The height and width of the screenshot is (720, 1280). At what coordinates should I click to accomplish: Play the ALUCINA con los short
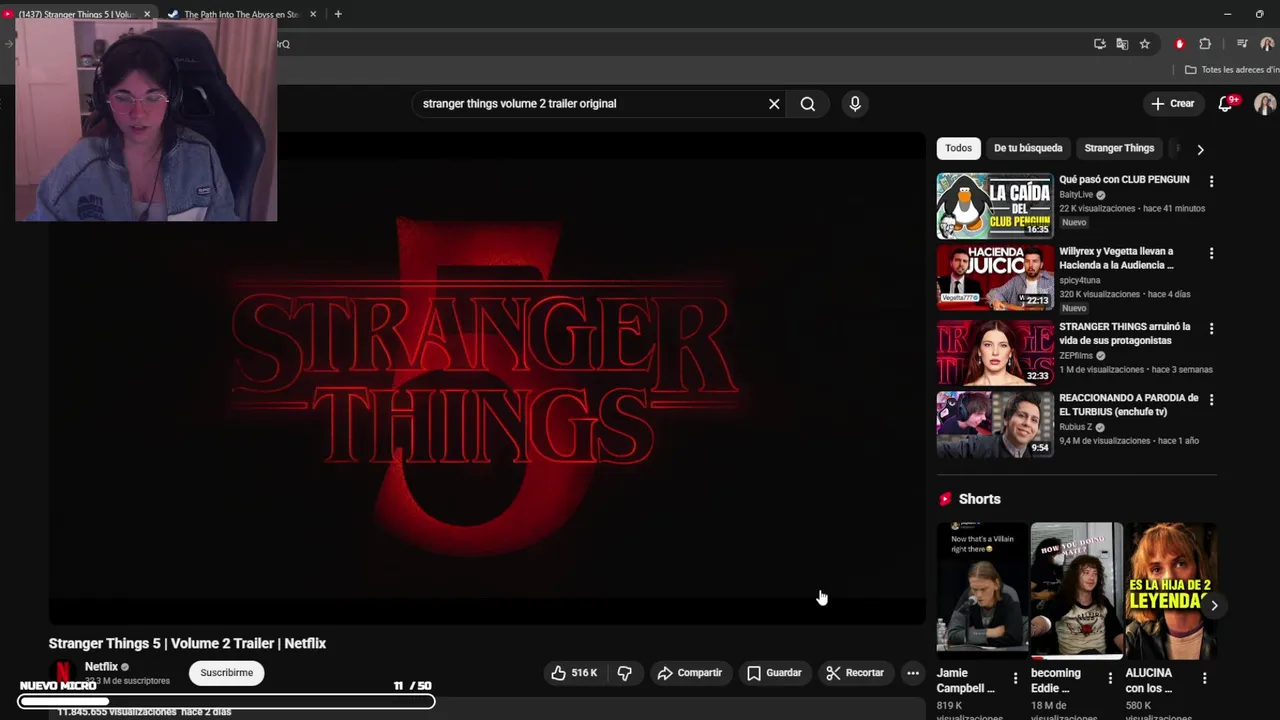click(x=1171, y=589)
